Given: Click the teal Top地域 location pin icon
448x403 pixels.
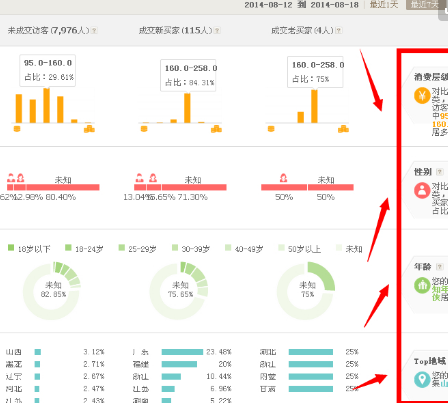Looking at the screenshot, I should [x=422, y=380].
